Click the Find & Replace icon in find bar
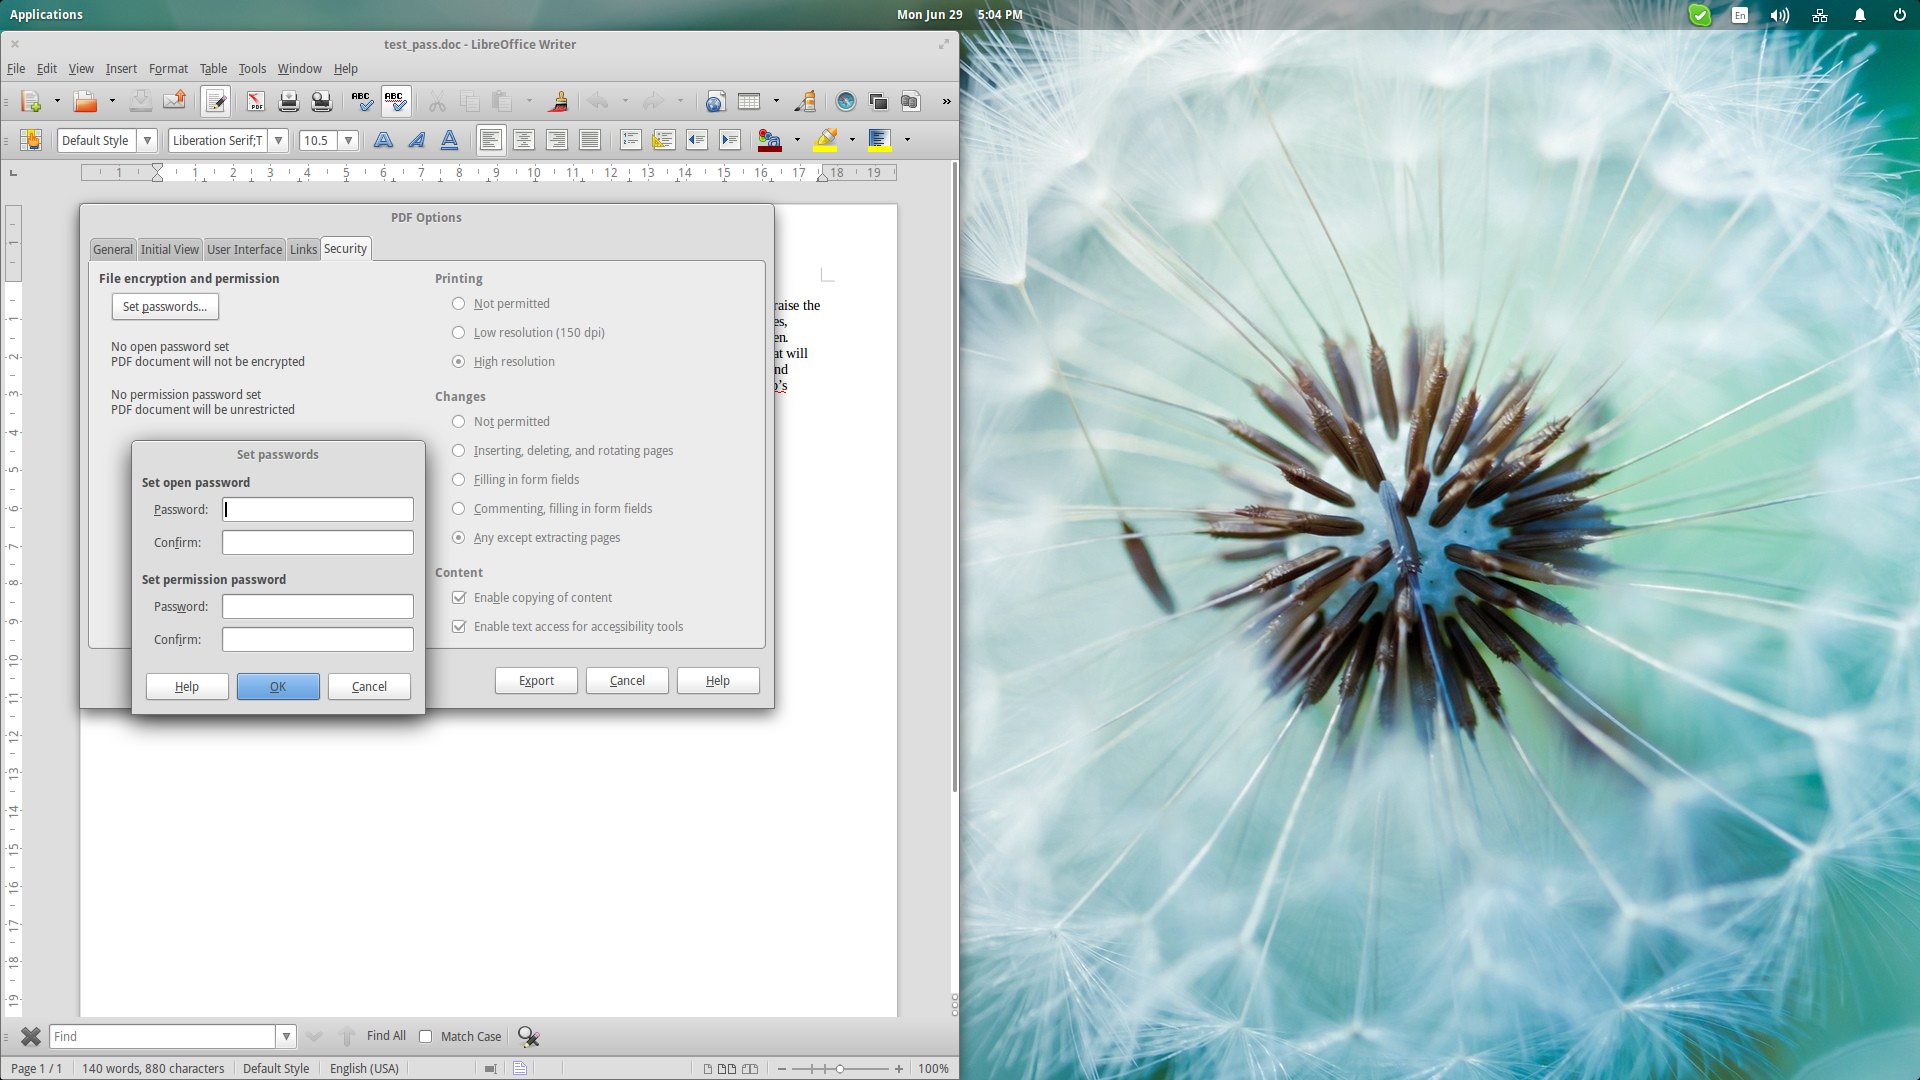The image size is (1920, 1080). click(529, 1037)
